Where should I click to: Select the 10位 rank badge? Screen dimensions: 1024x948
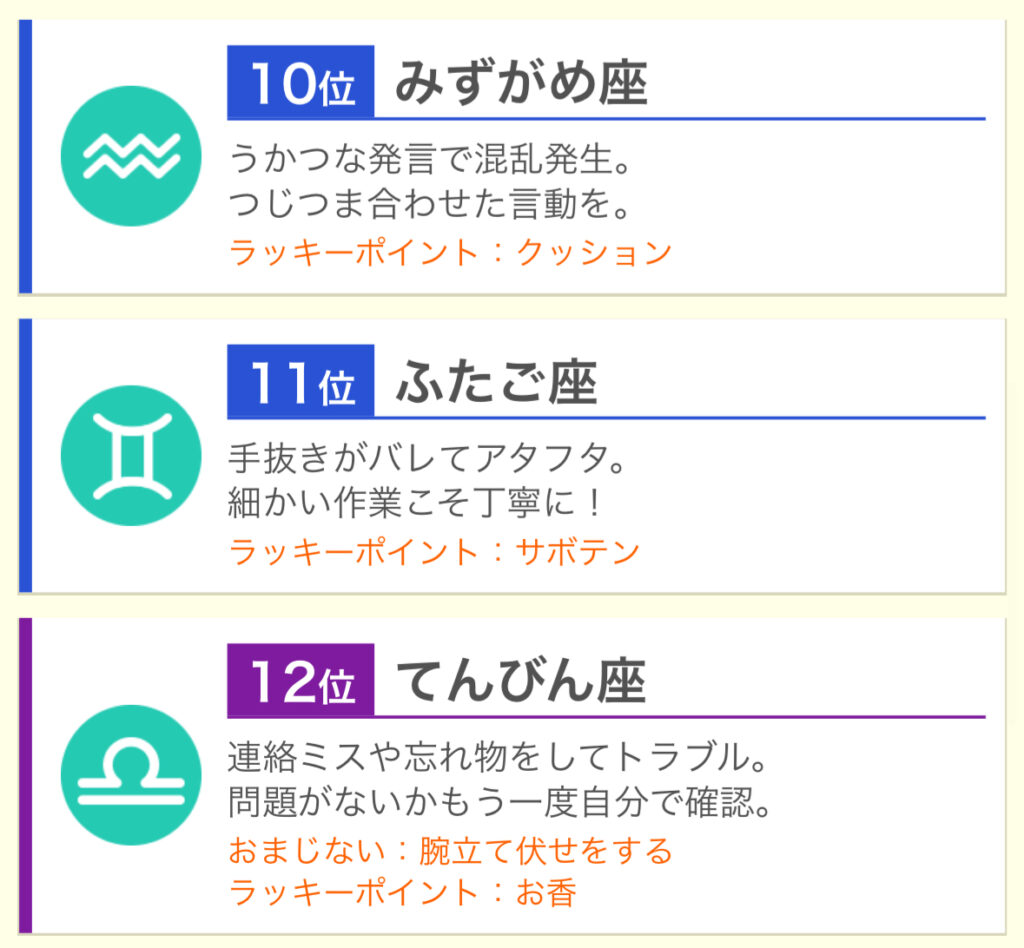tap(300, 82)
